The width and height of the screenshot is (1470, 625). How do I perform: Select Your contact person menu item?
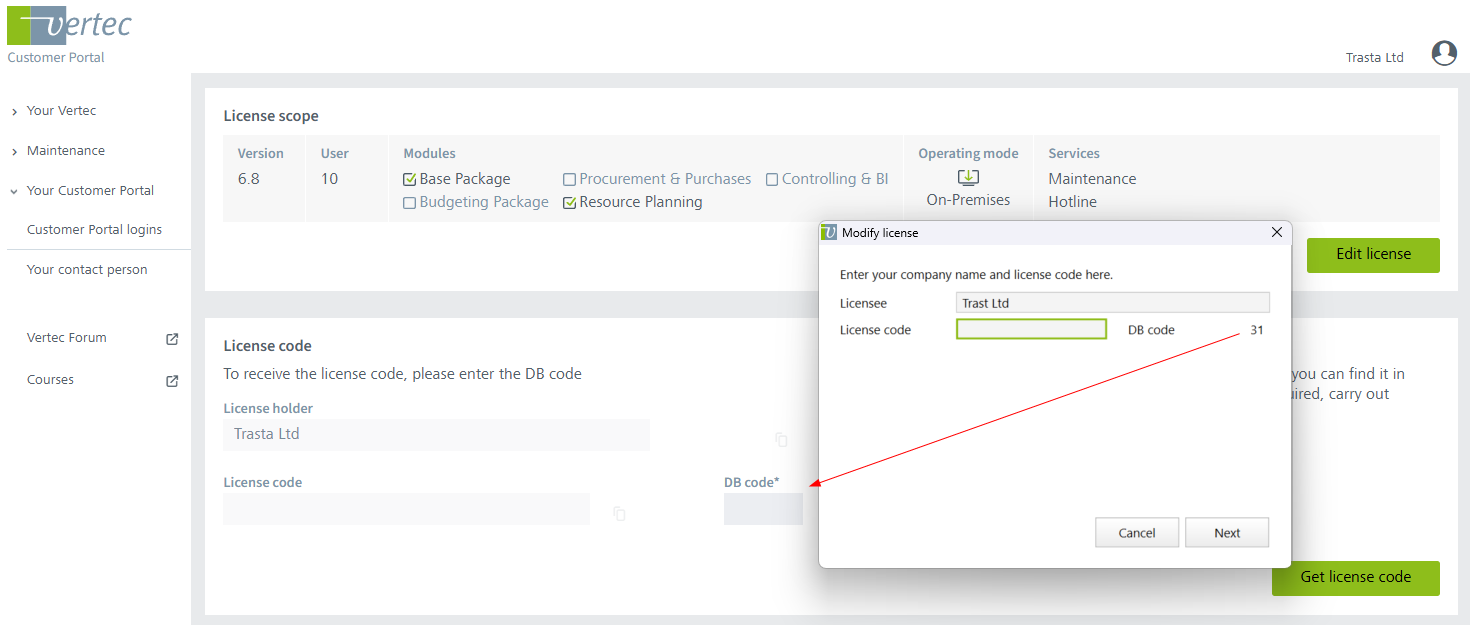pos(87,270)
